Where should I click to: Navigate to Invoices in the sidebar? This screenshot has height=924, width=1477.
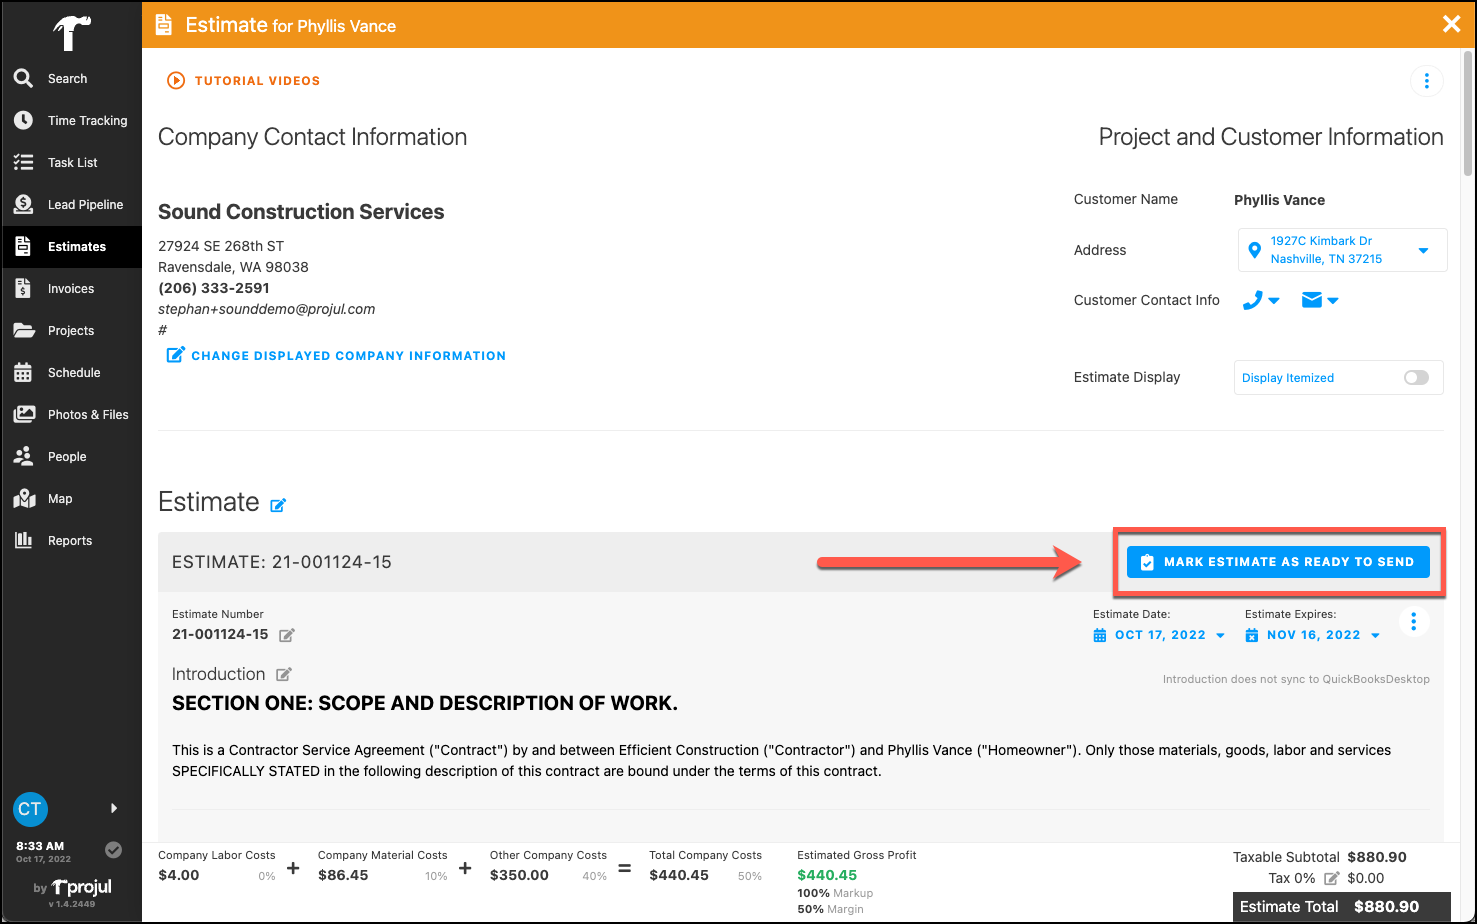70,288
